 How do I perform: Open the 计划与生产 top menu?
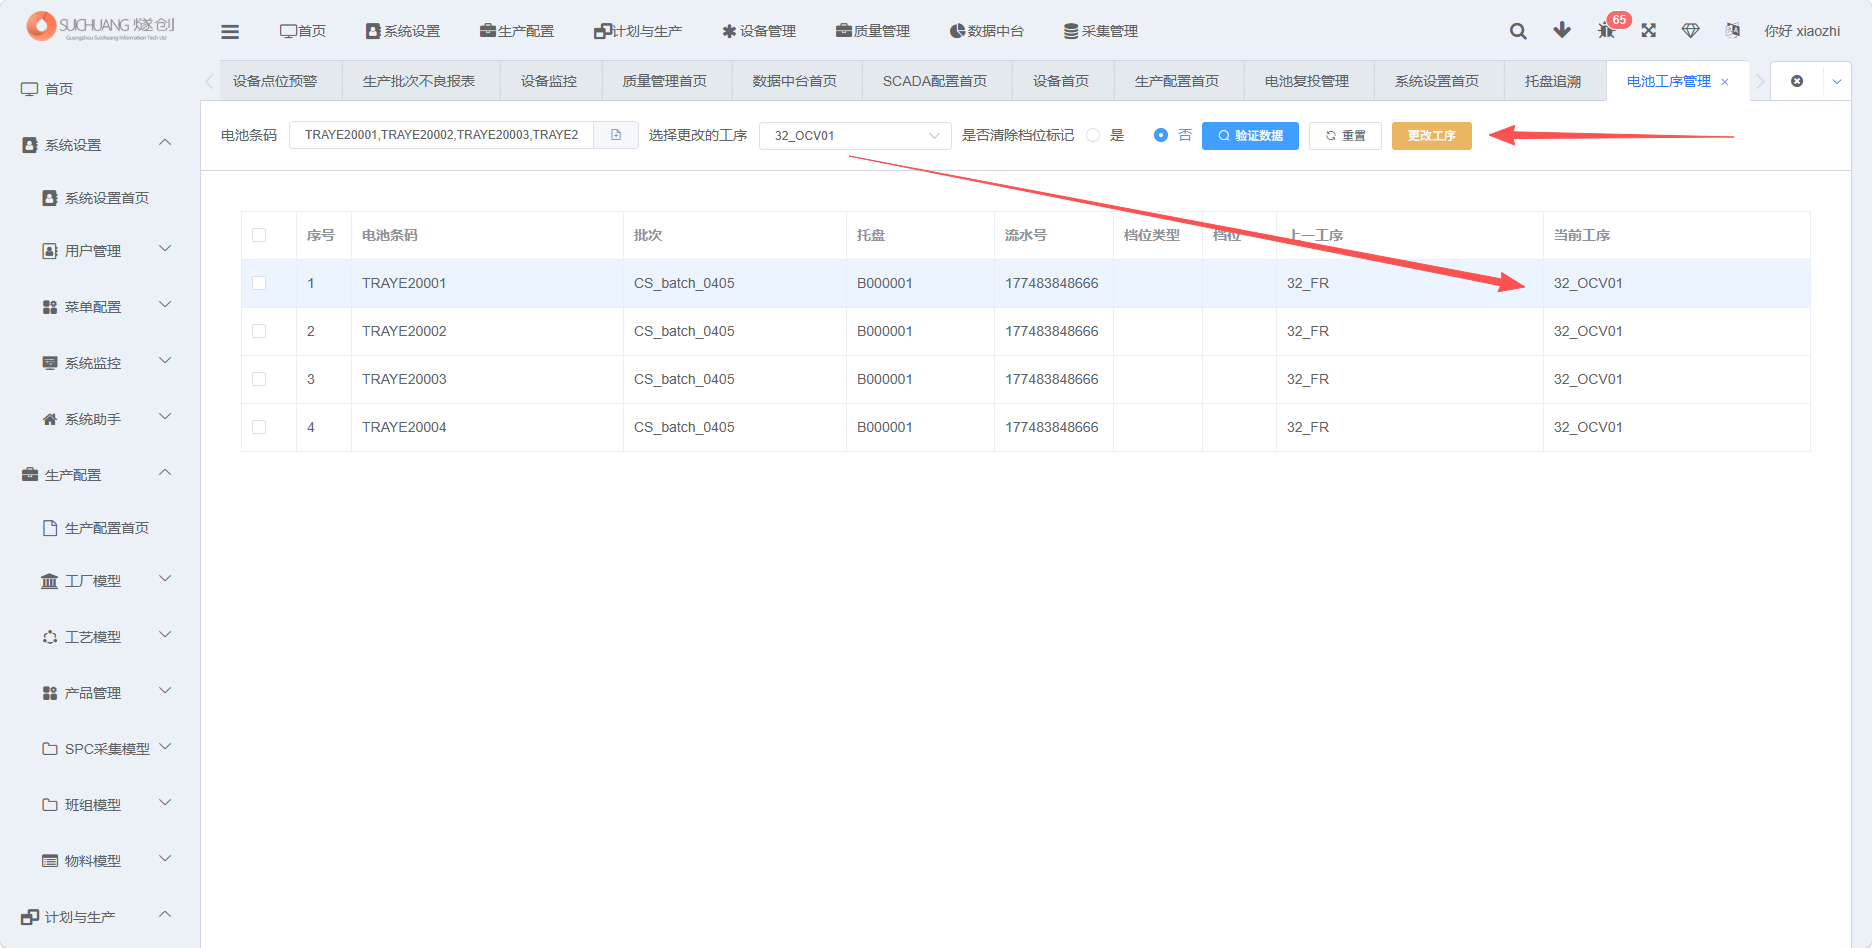pos(638,31)
